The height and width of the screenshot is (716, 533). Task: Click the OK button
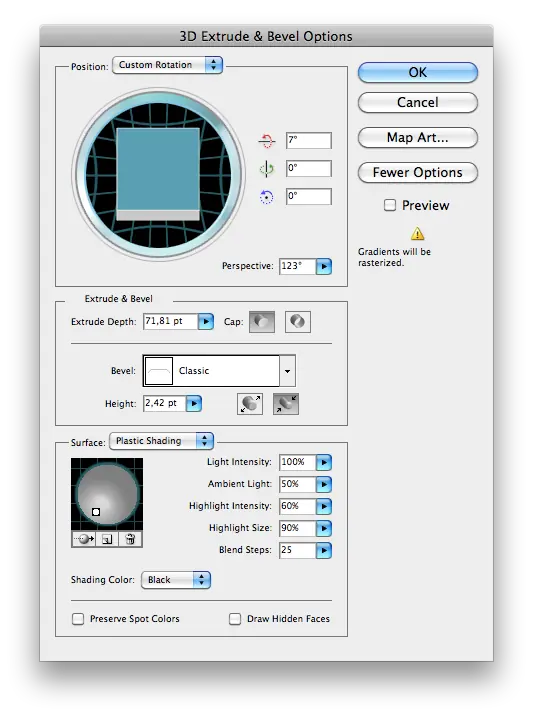click(417, 73)
